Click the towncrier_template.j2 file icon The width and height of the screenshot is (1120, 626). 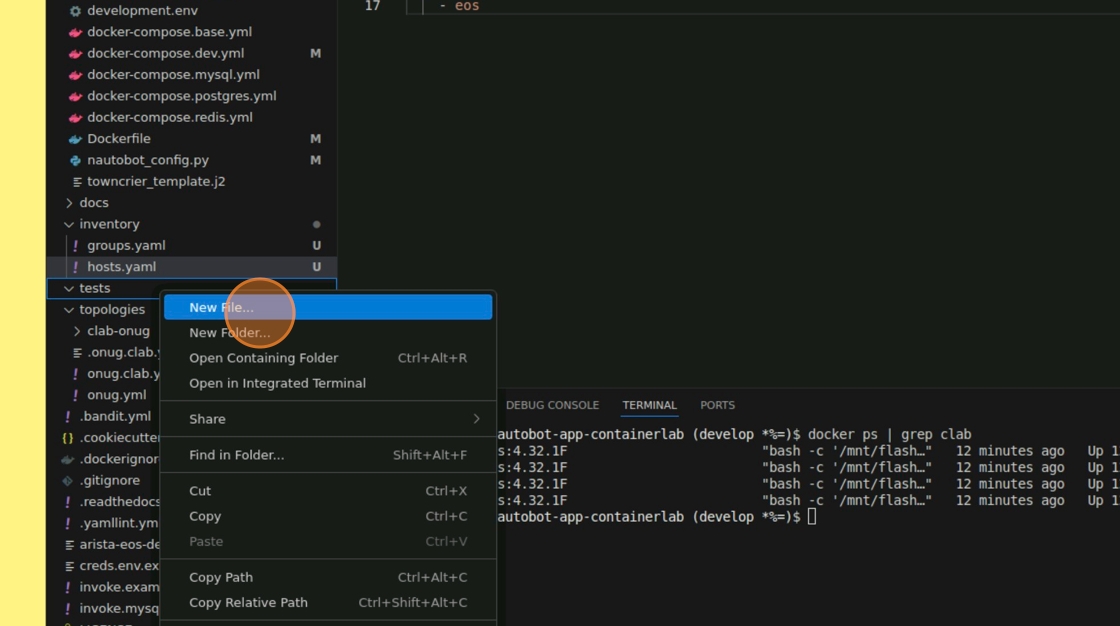coord(77,182)
